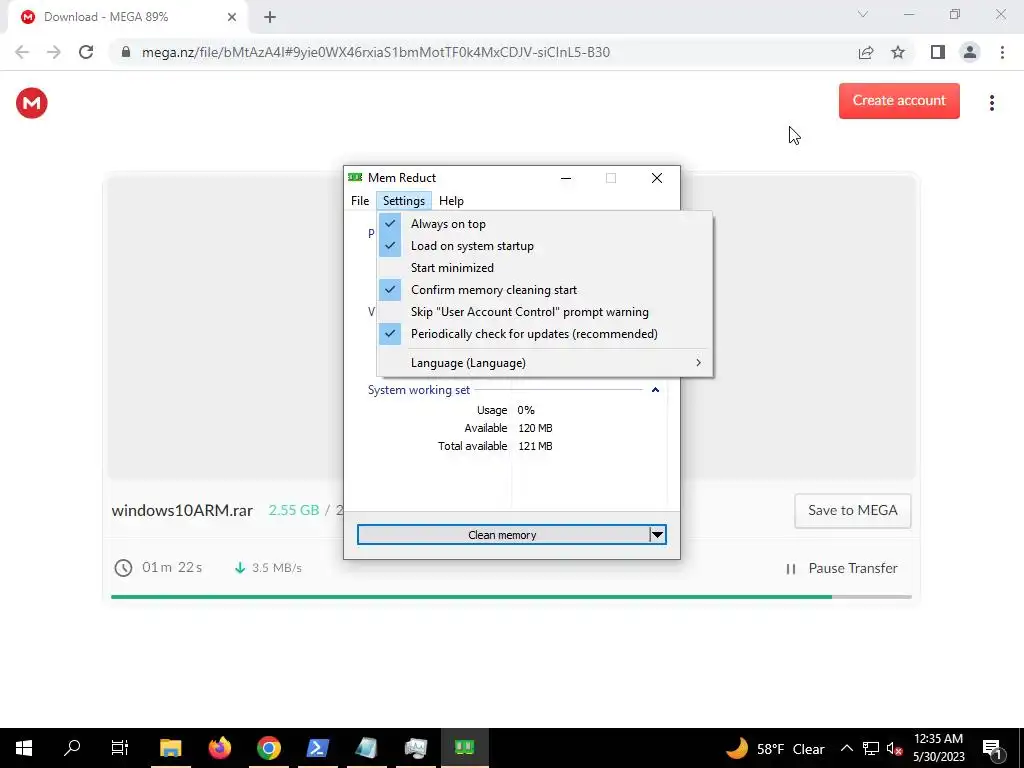
Task: Click the MEGA logo icon
Action: tap(31, 103)
